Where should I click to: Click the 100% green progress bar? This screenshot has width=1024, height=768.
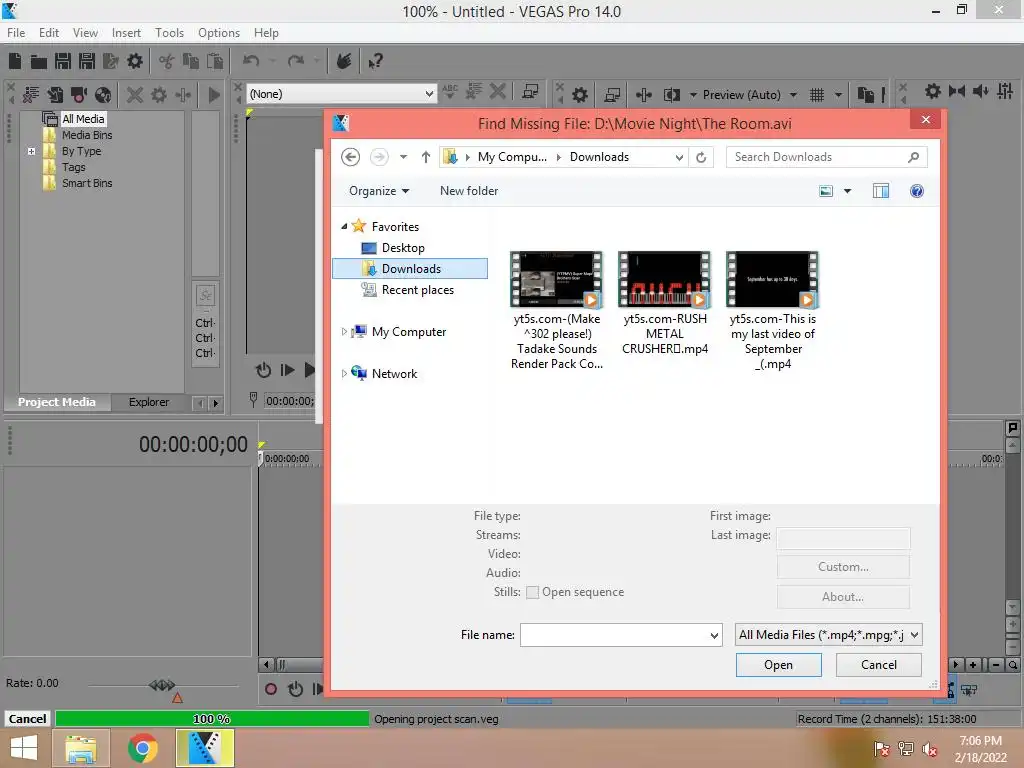coord(212,719)
